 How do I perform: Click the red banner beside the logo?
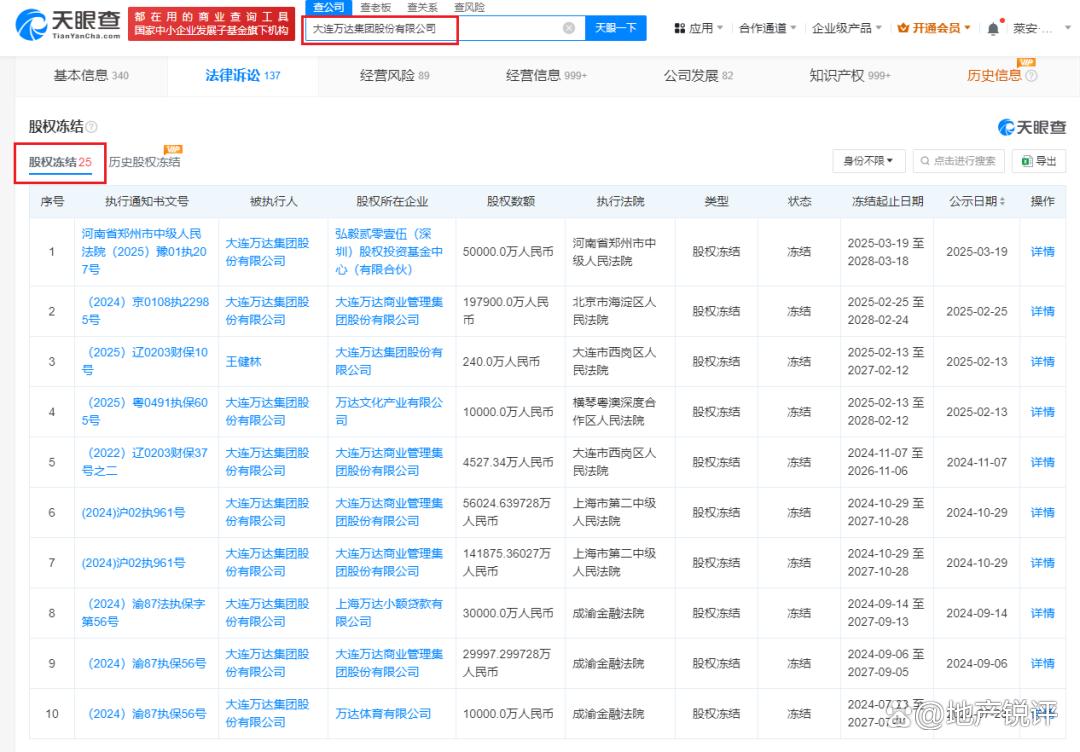(211, 24)
